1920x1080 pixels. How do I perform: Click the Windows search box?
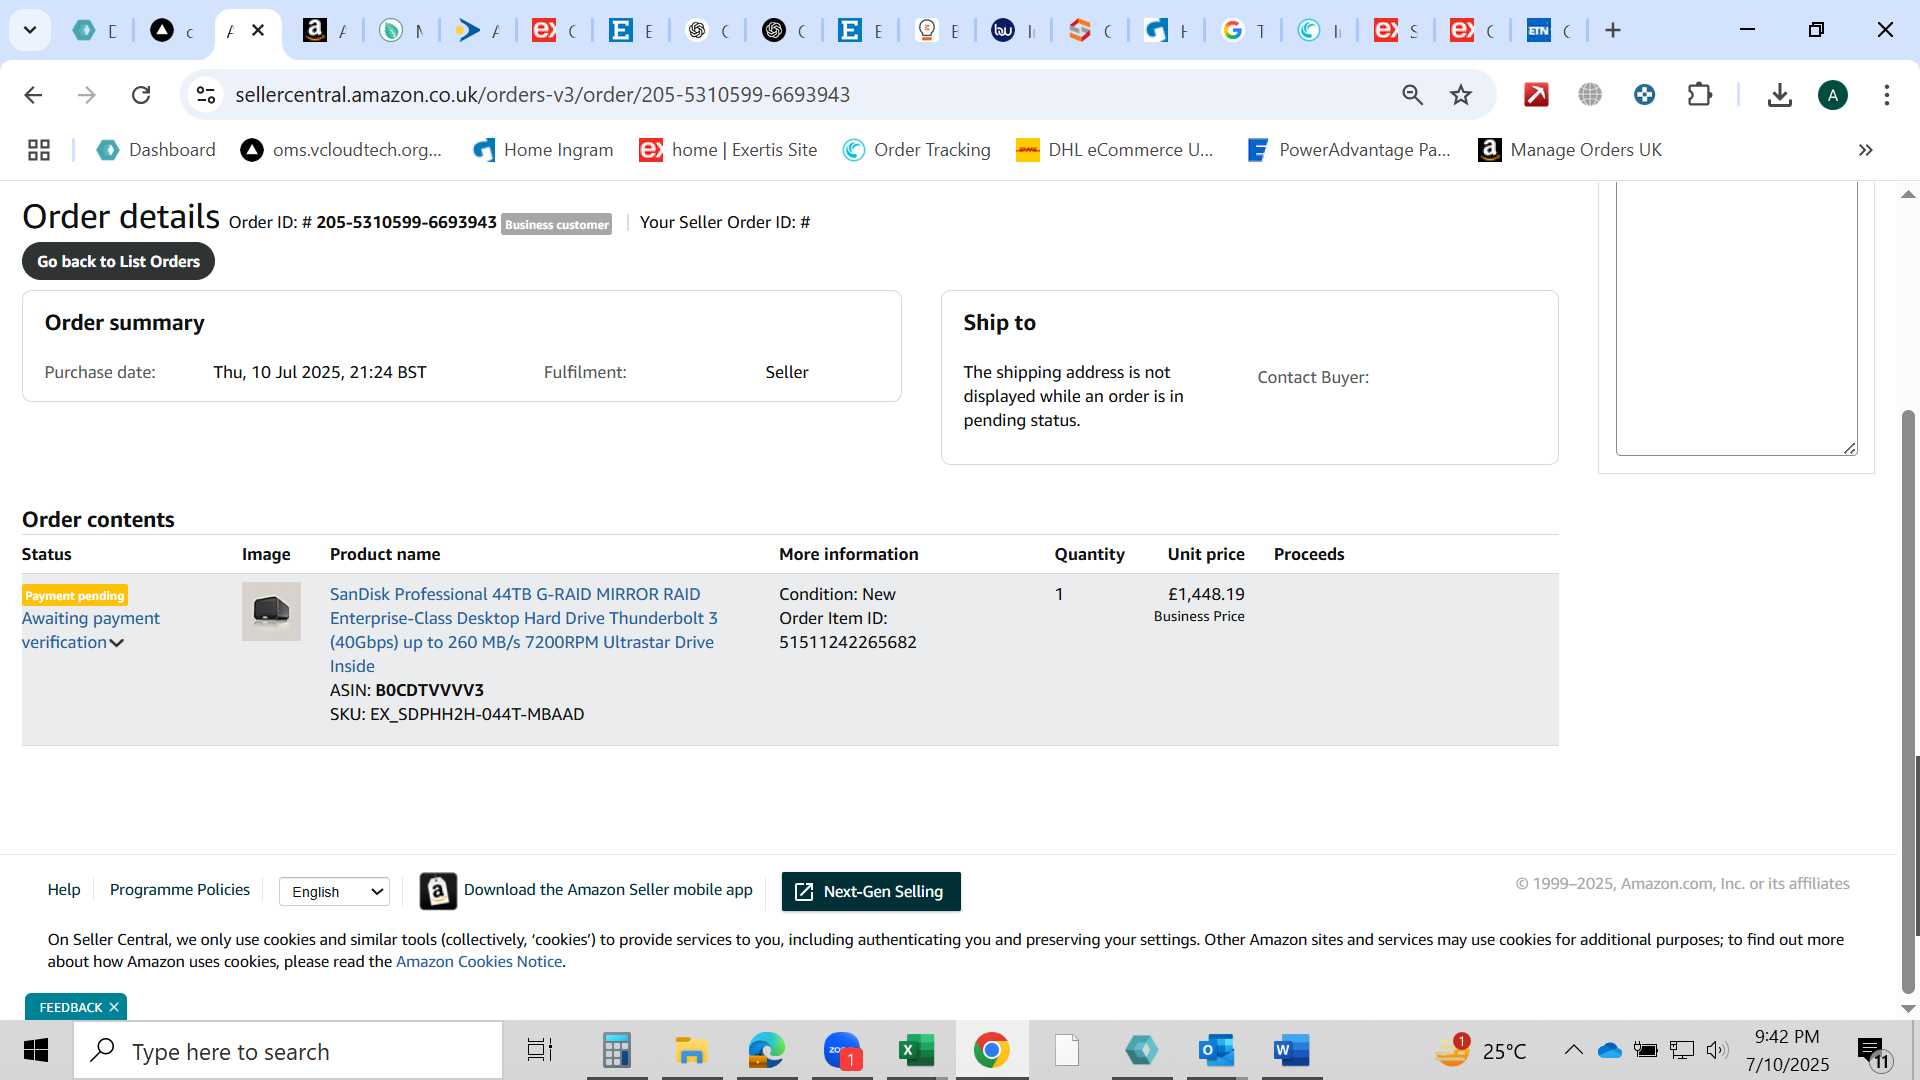point(288,1051)
